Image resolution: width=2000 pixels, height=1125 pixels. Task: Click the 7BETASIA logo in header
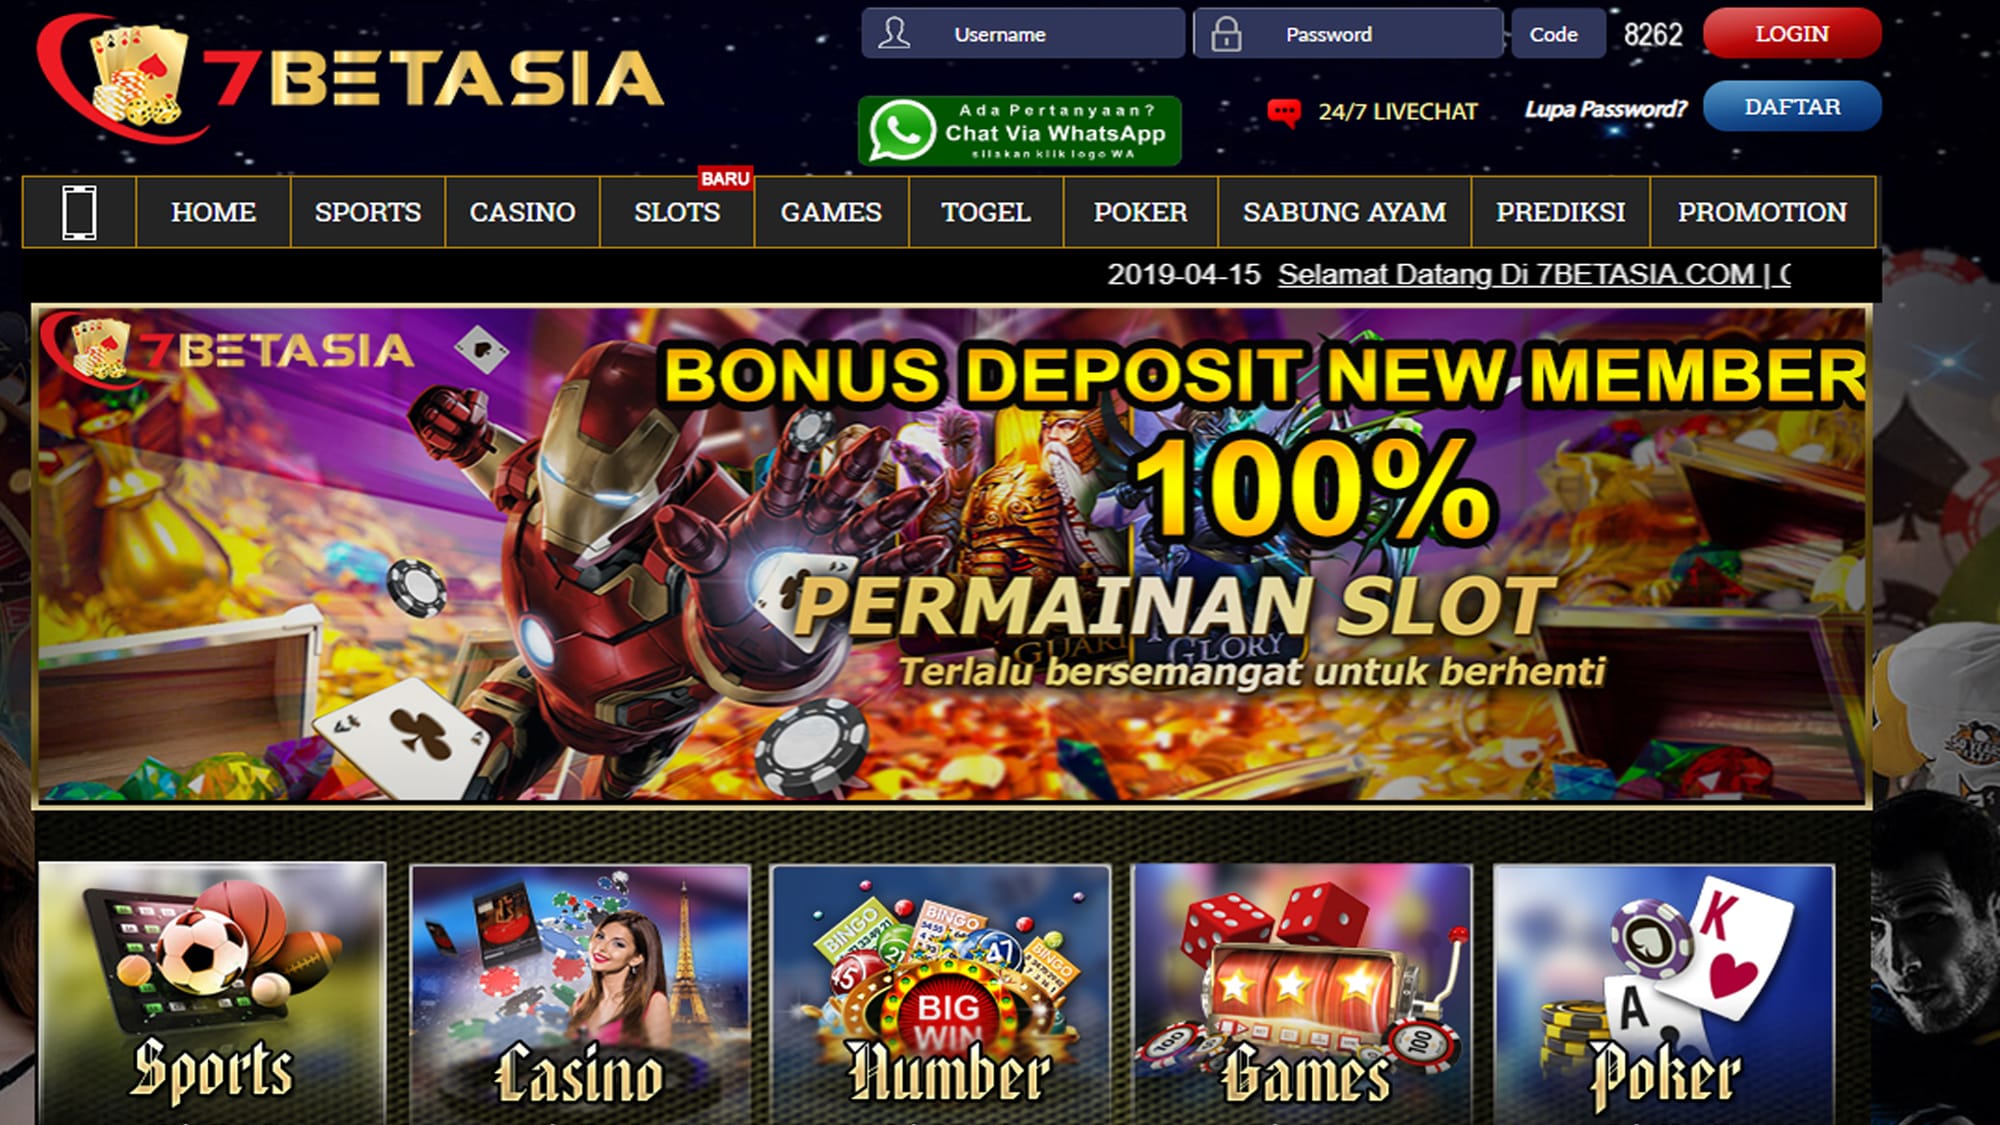coord(350,78)
